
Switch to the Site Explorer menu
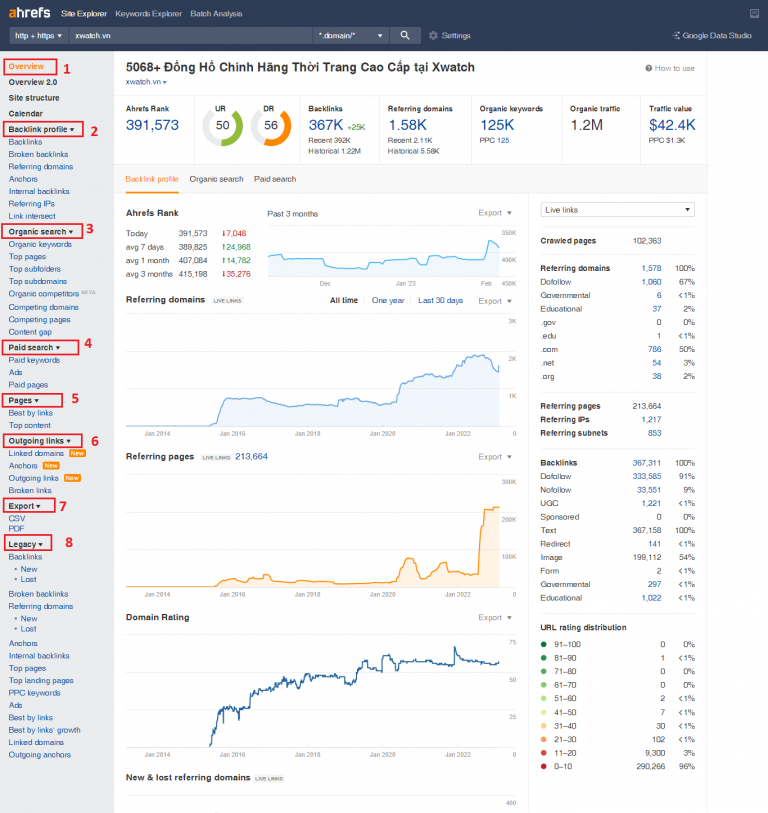coord(83,13)
